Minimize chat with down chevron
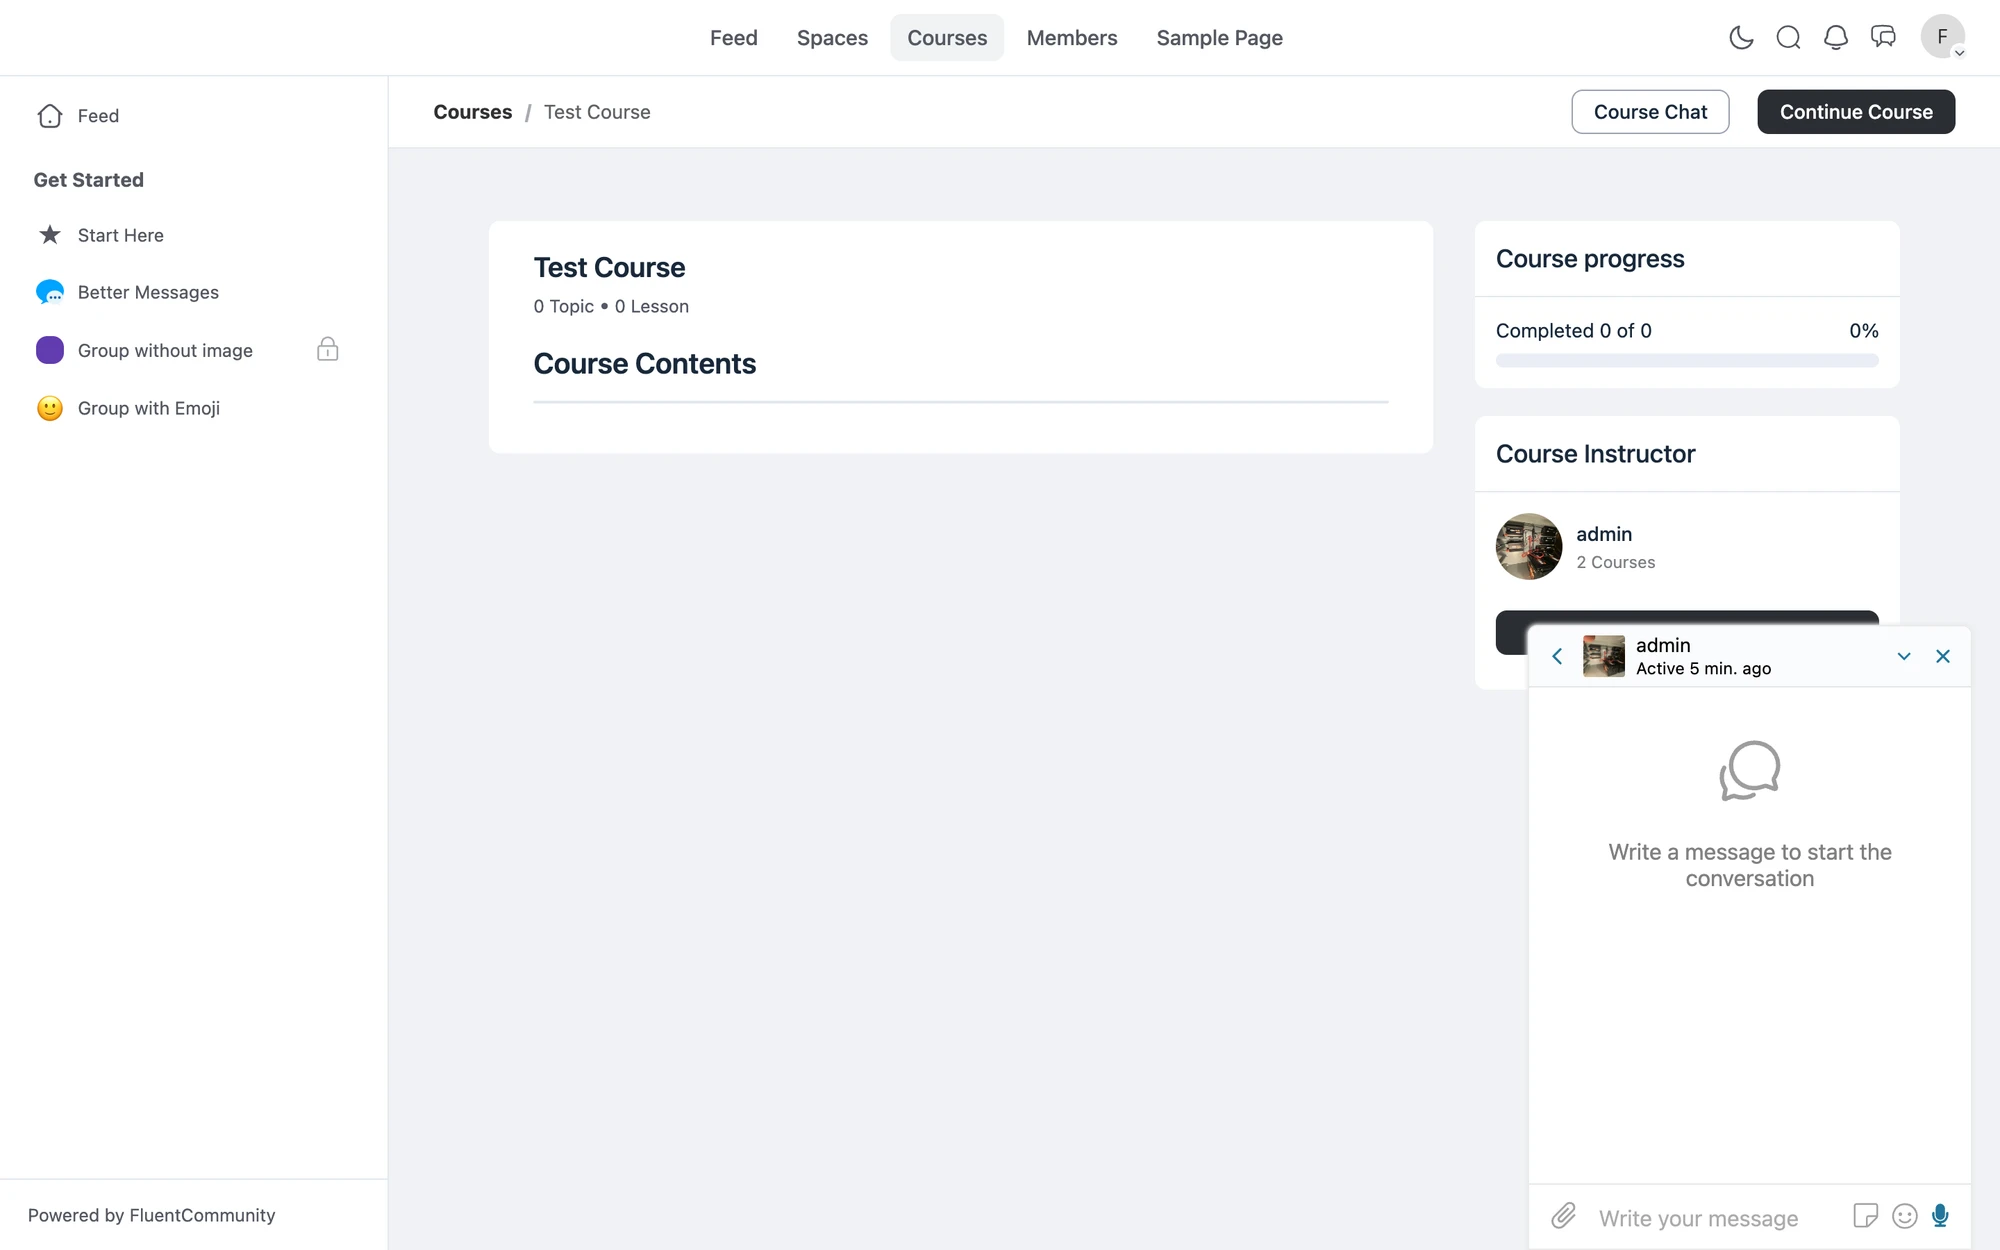The image size is (2000, 1250). 1904,657
